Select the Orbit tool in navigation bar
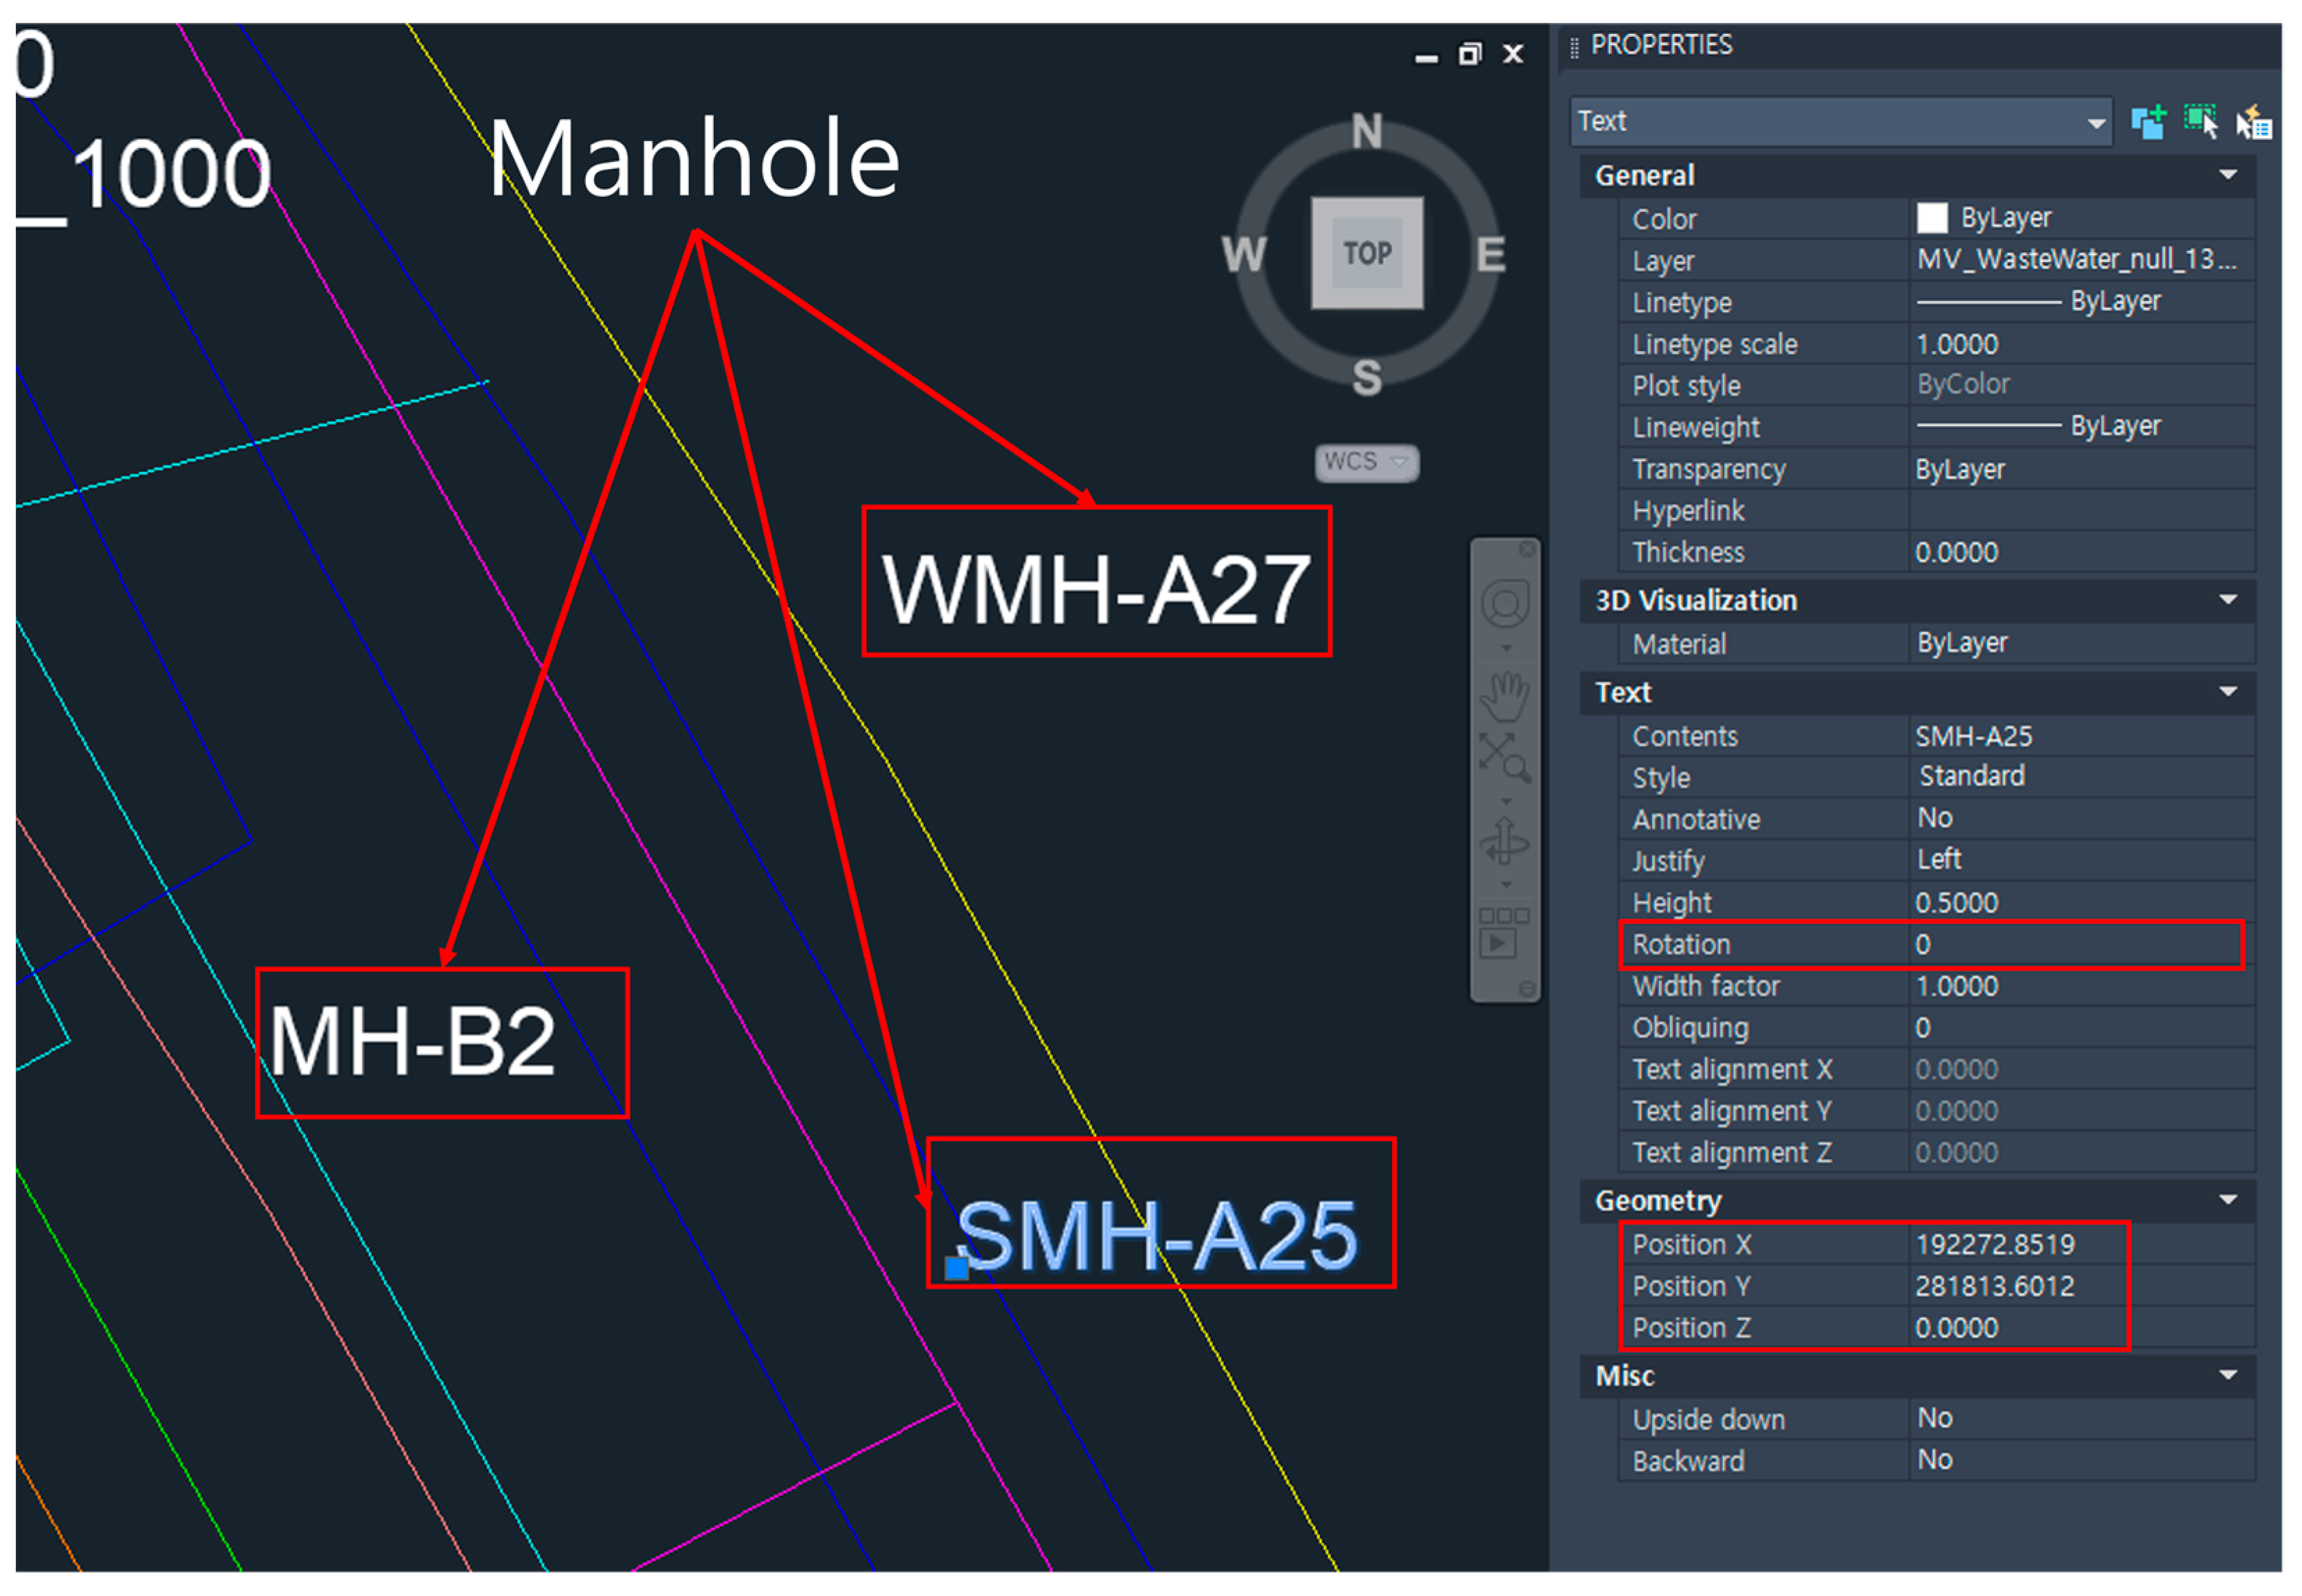This screenshot has width=2302, height=1596. (1504, 842)
